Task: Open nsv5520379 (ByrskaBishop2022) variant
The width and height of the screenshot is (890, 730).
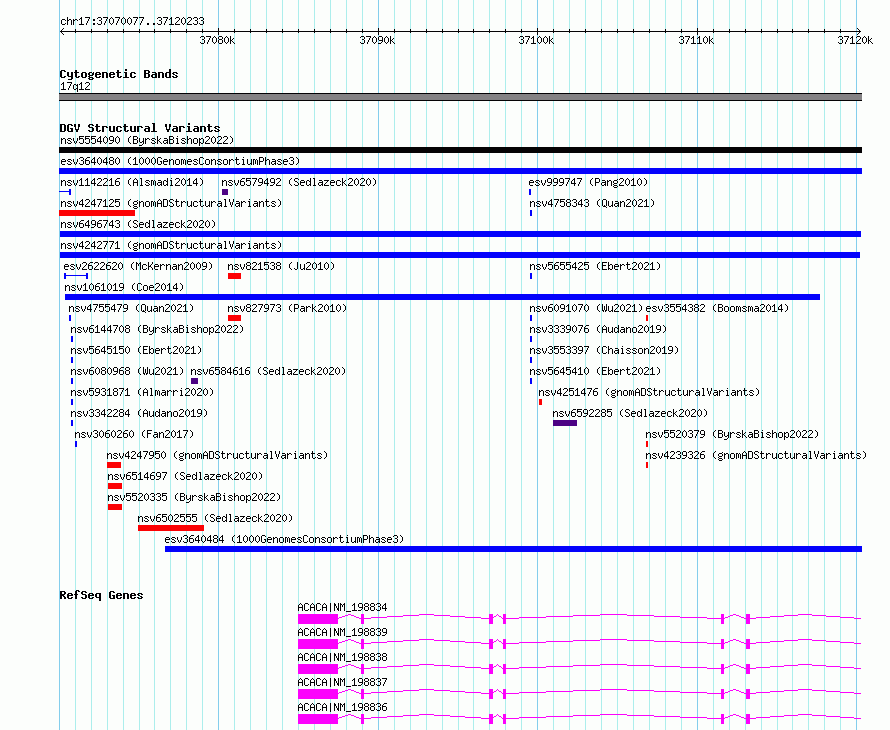Action: click(x=732, y=434)
